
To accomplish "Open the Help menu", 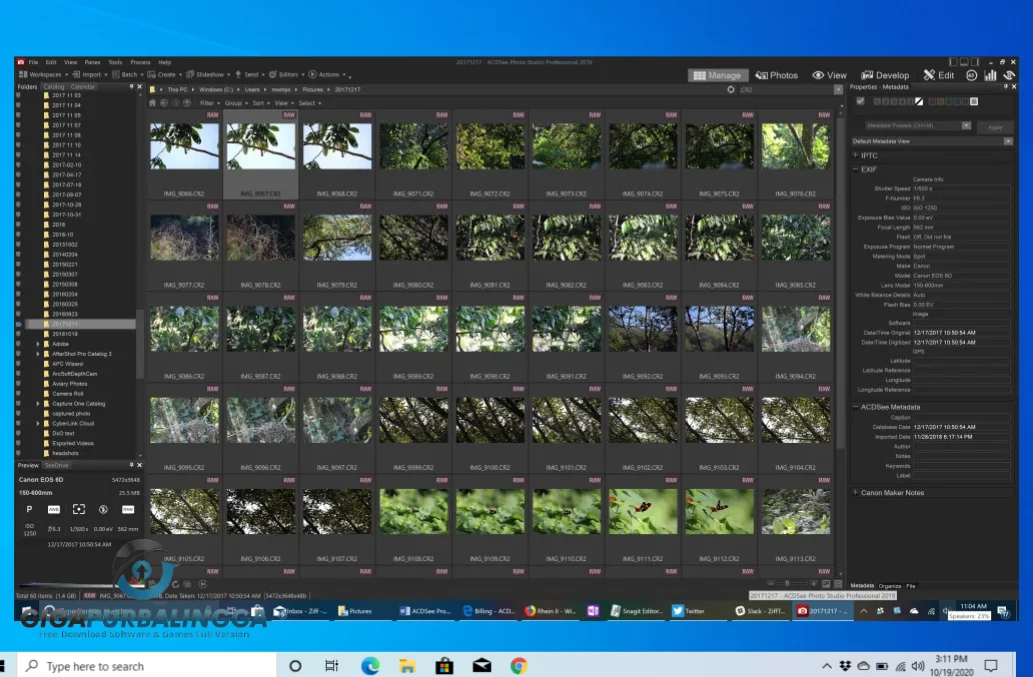I will [x=165, y=63].
